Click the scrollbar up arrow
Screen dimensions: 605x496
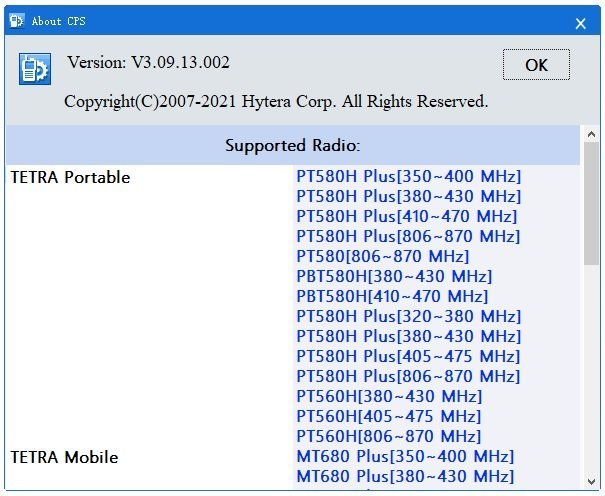coord(591,134)
